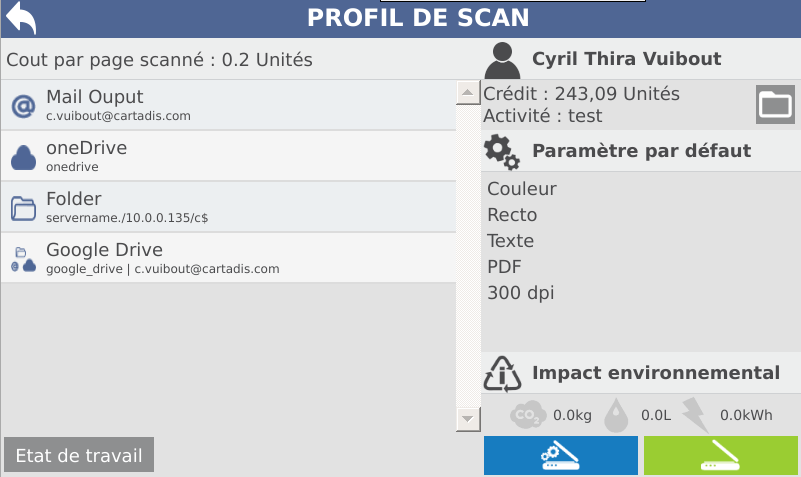The height and width of the screenshot is (477, 801).
Task: Tap the water drop icon
Action: pos(616,415)
